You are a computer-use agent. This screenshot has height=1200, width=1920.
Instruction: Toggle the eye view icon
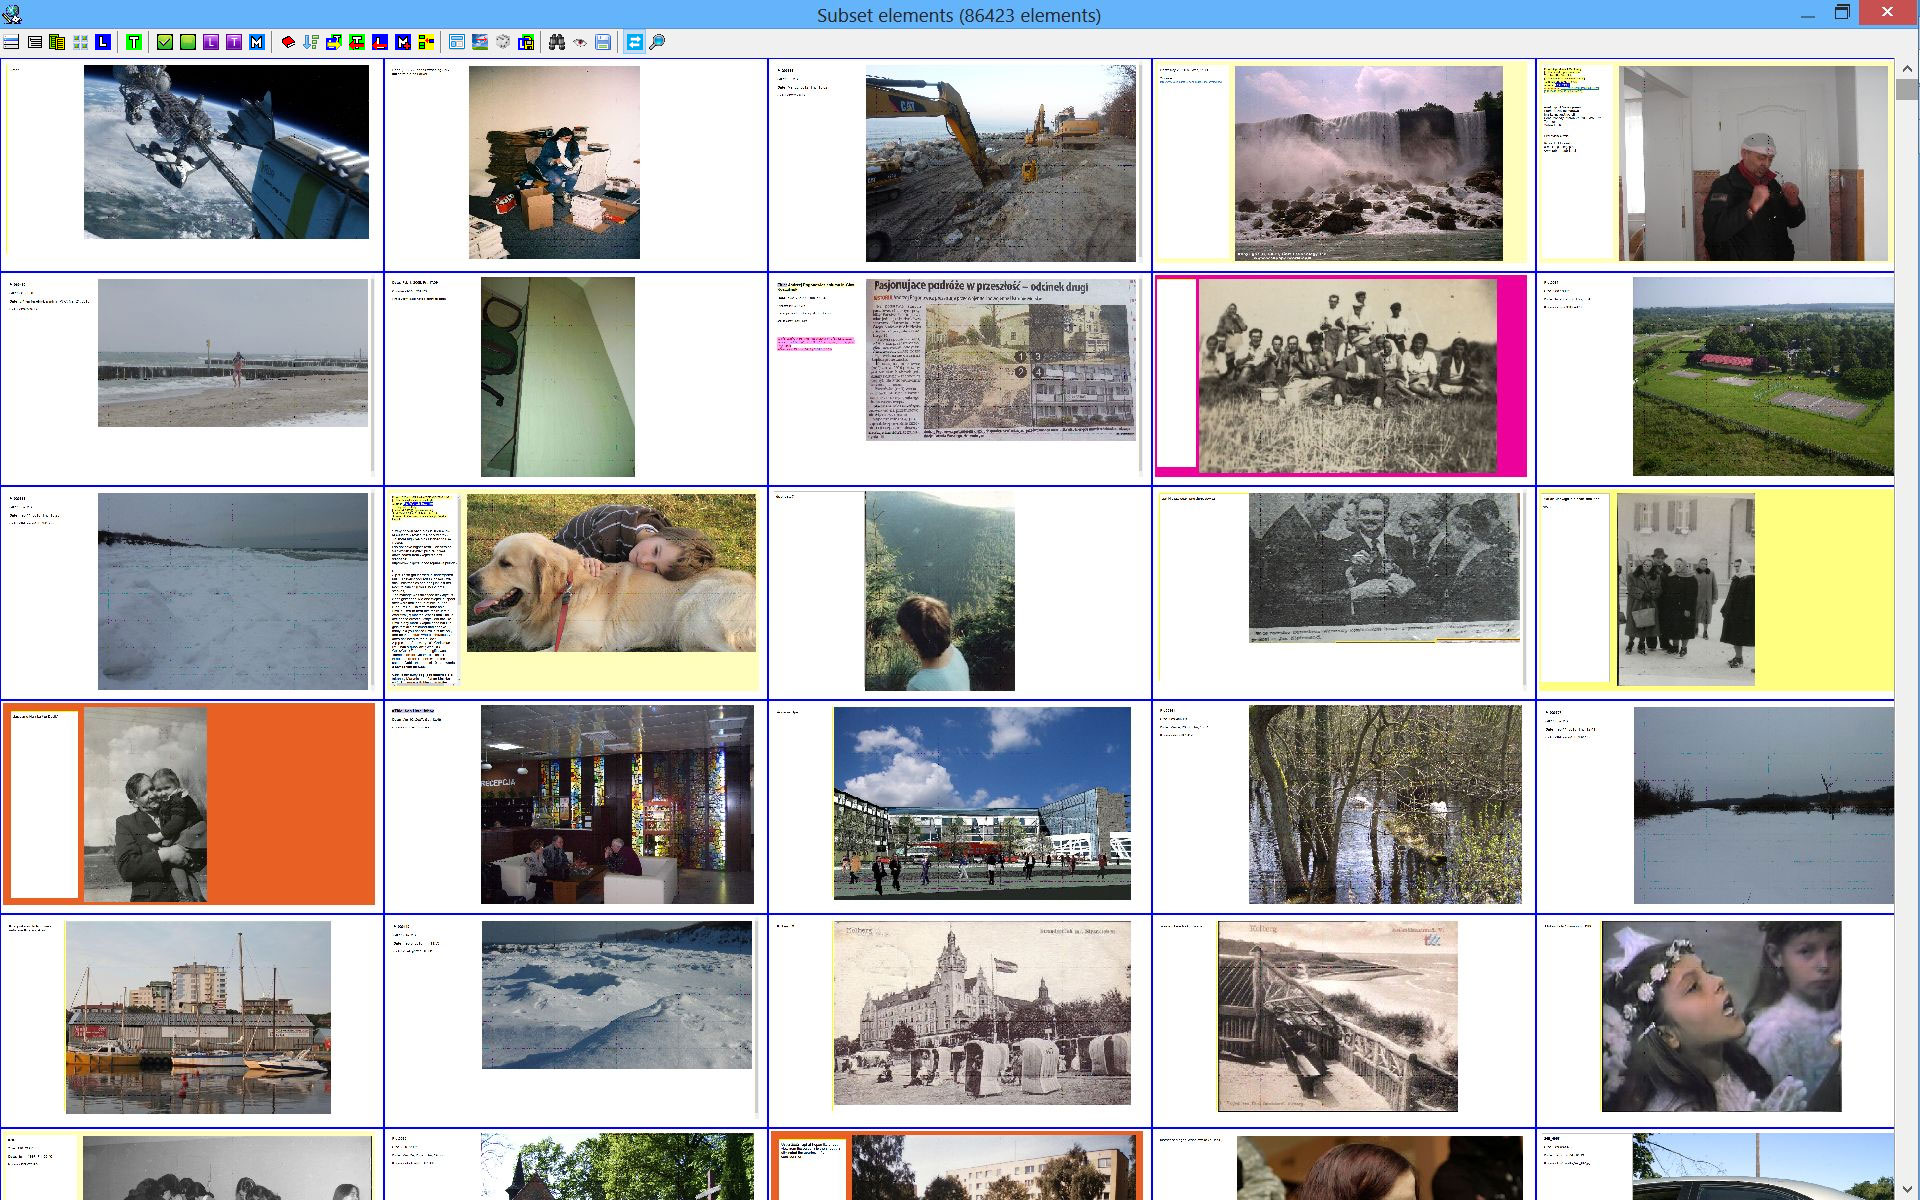580,42
